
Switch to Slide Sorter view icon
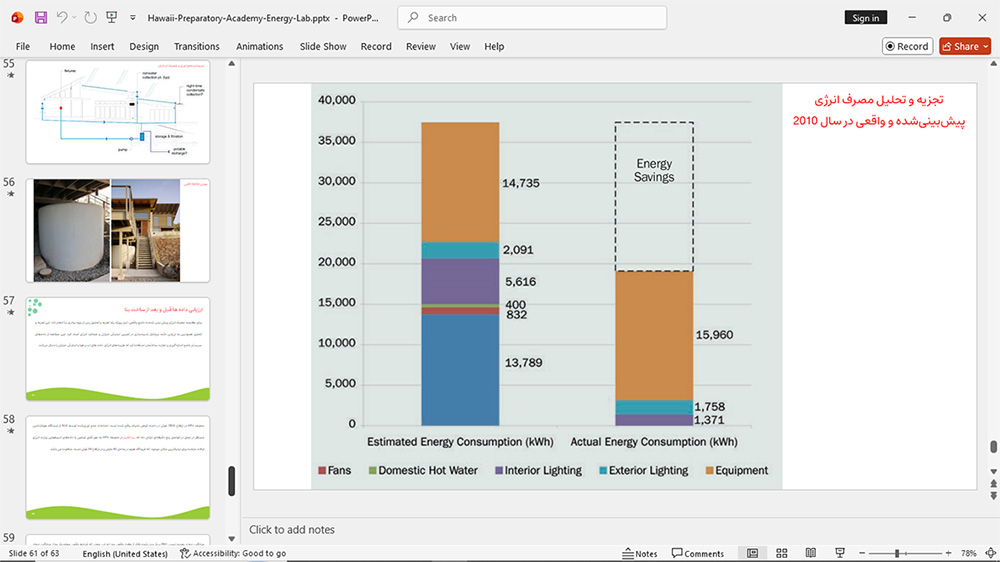click(781, 553)
